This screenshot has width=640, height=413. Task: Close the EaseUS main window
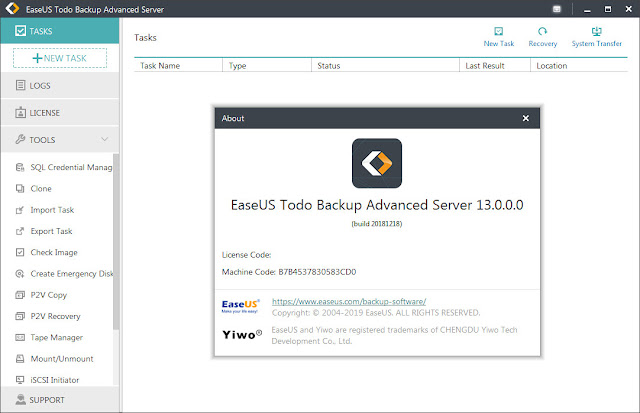tap(629, 9)
